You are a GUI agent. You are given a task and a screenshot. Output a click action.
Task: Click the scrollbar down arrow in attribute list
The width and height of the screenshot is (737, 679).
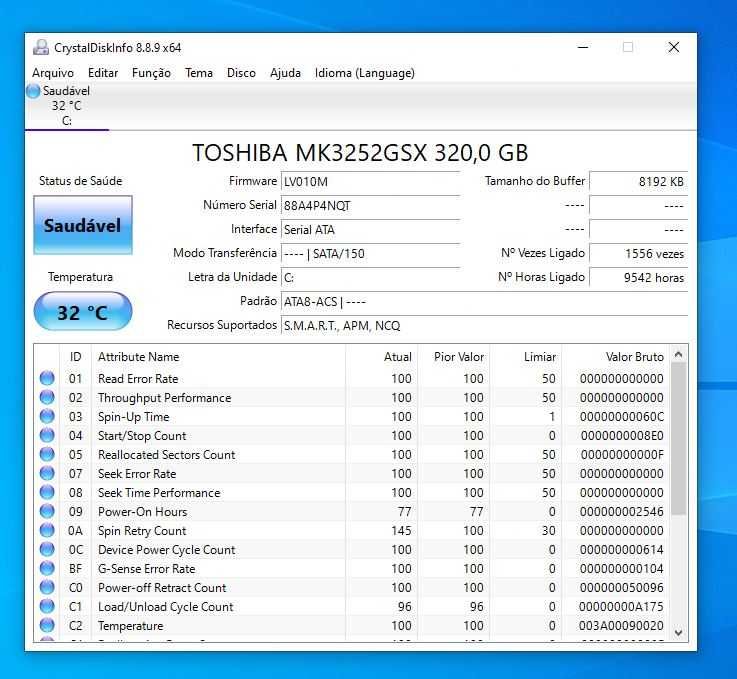tap(678, 633)
